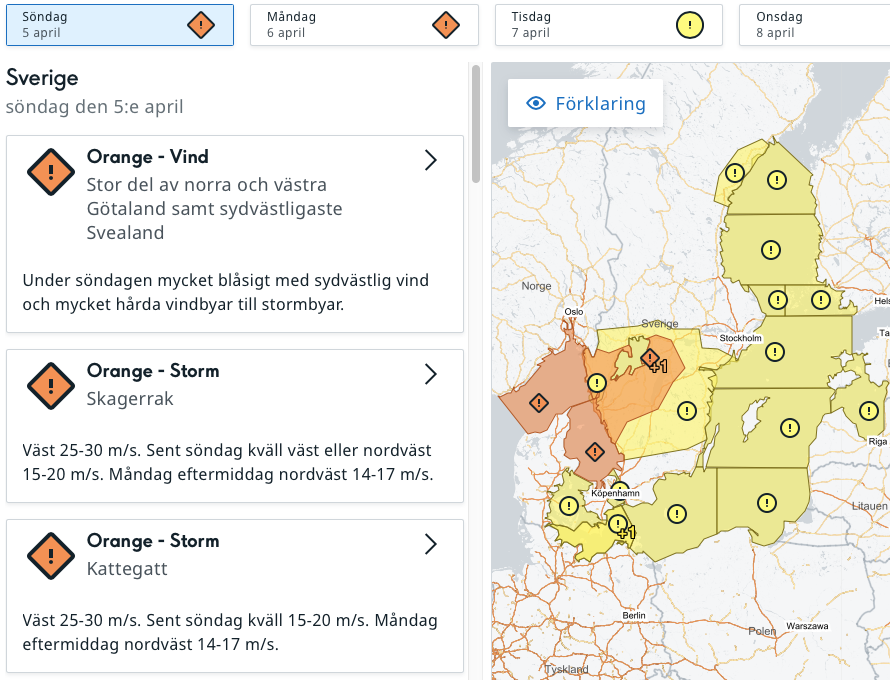Click the yellow warning marker near Riga

(x=868, y=410)
